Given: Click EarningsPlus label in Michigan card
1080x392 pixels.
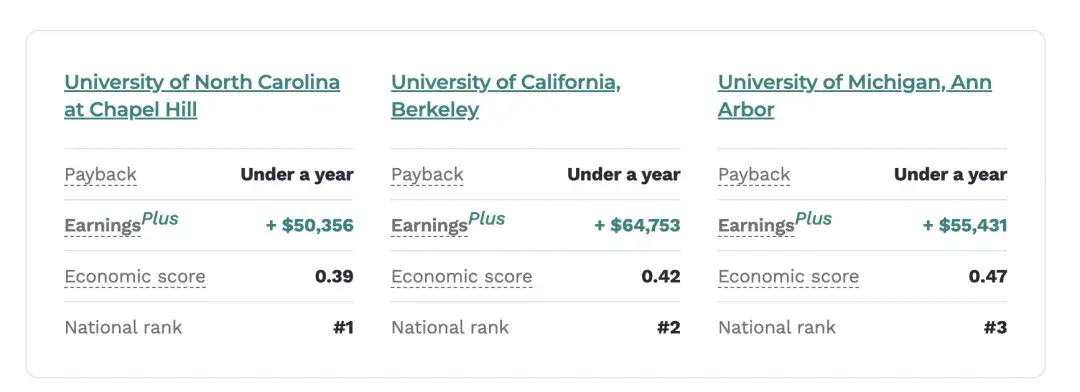Looking at the screenshot, I should [x=775, y=223].
